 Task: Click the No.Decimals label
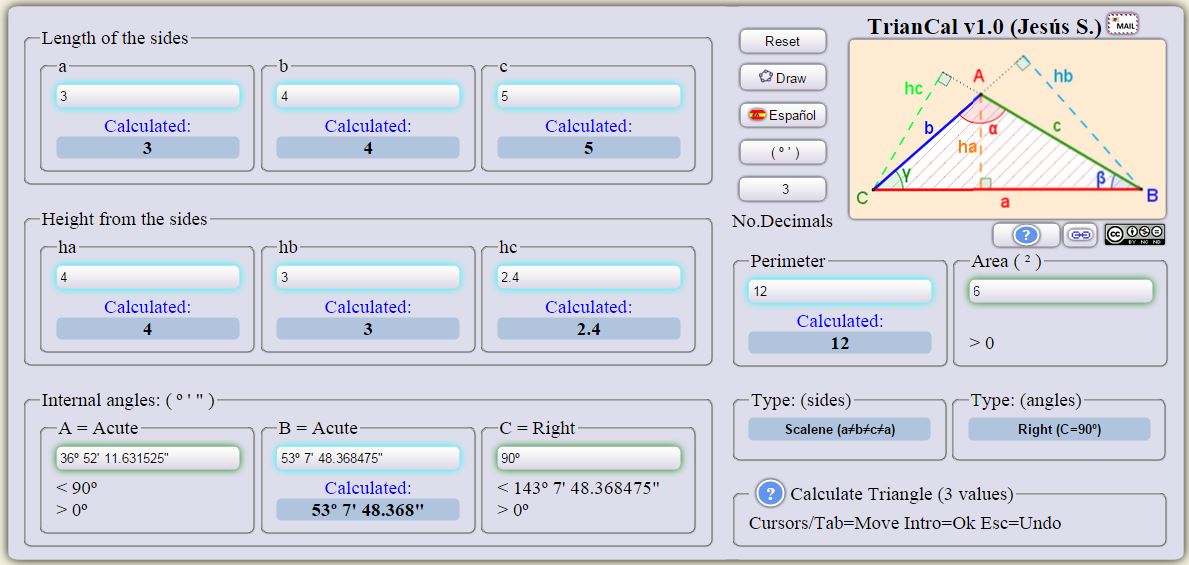782,221
